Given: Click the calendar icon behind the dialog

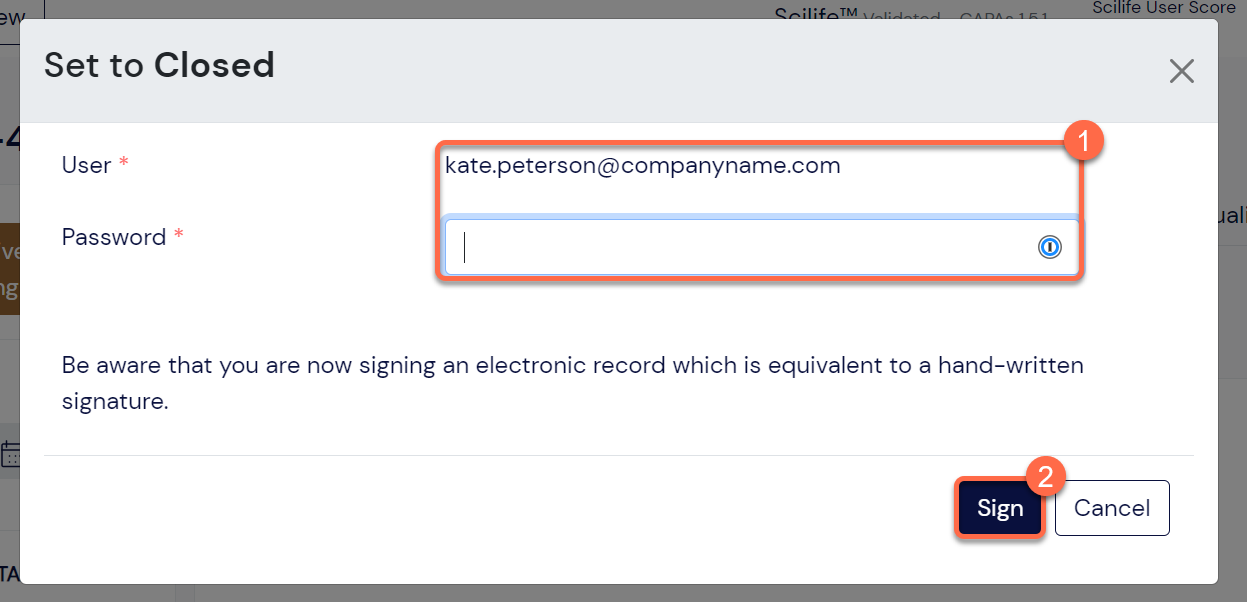Looking at the screenshot, I should [10, 454].
